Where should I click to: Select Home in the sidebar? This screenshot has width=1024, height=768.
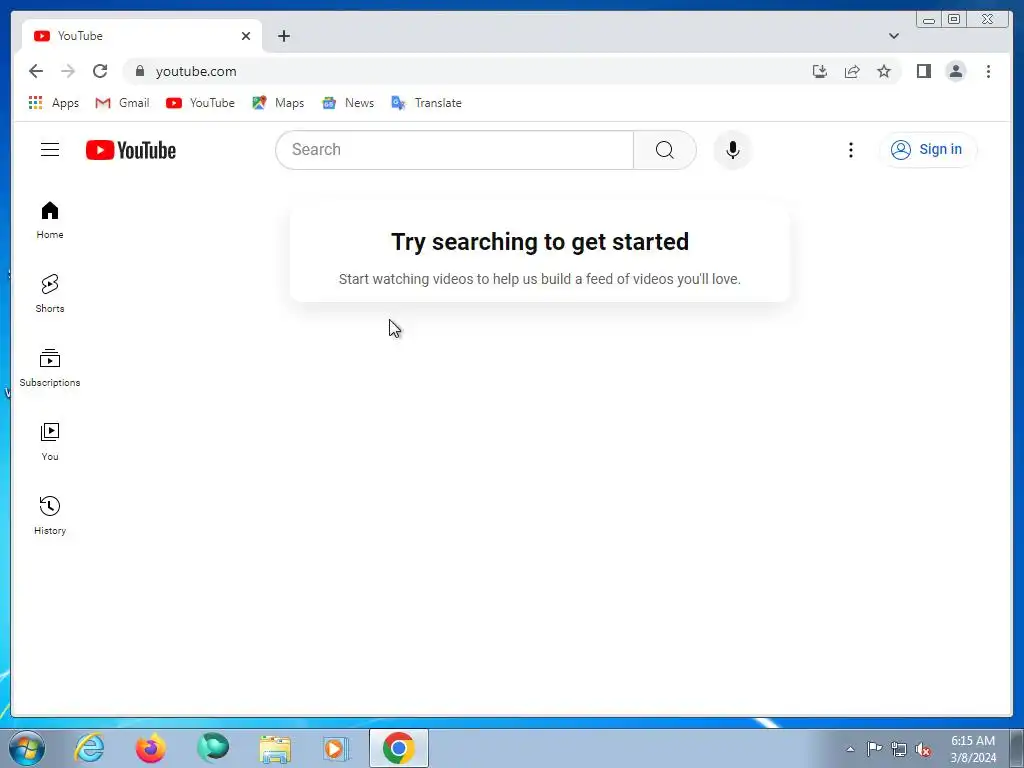click(x=50, y=220)
